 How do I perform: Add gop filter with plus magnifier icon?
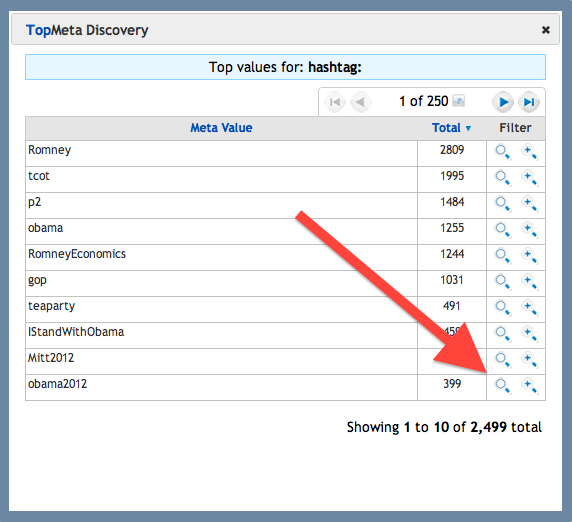point(529,282)
